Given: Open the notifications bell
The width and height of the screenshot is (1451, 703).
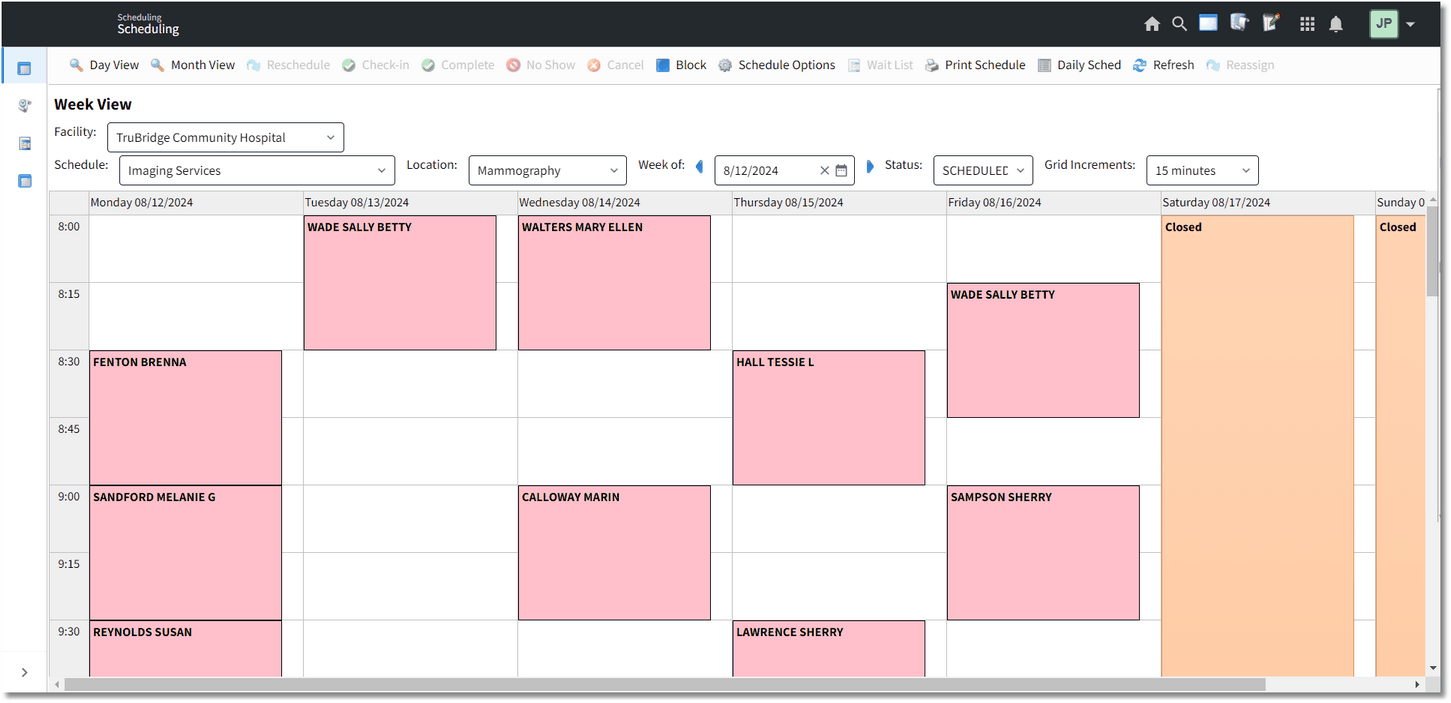Looking at the screenshot, I should pos(1336,24).
